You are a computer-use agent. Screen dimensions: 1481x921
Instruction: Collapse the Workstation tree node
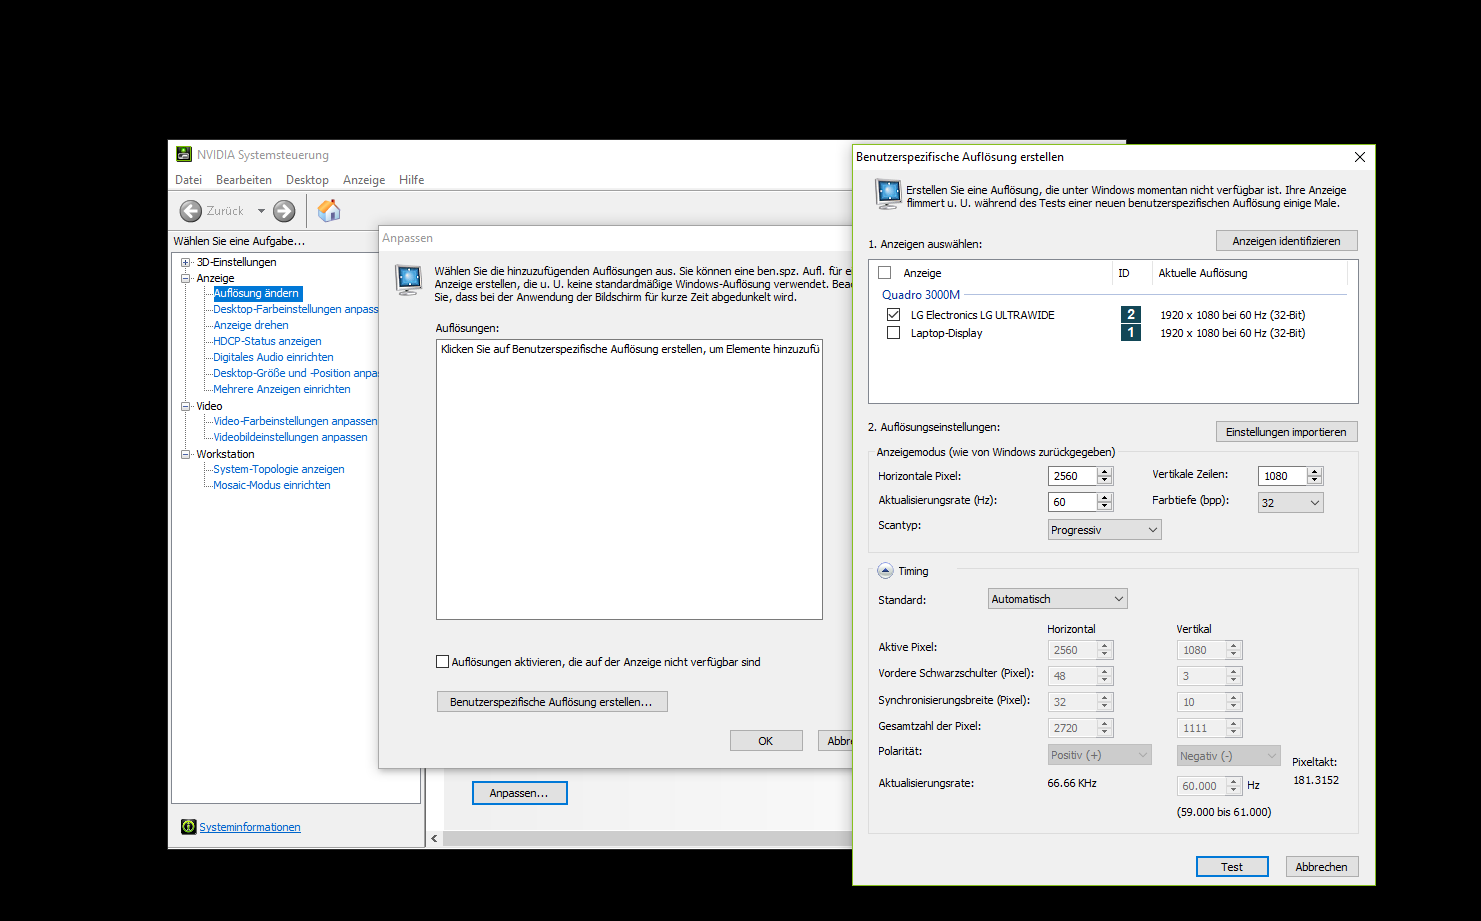click(x=186, y=454)
